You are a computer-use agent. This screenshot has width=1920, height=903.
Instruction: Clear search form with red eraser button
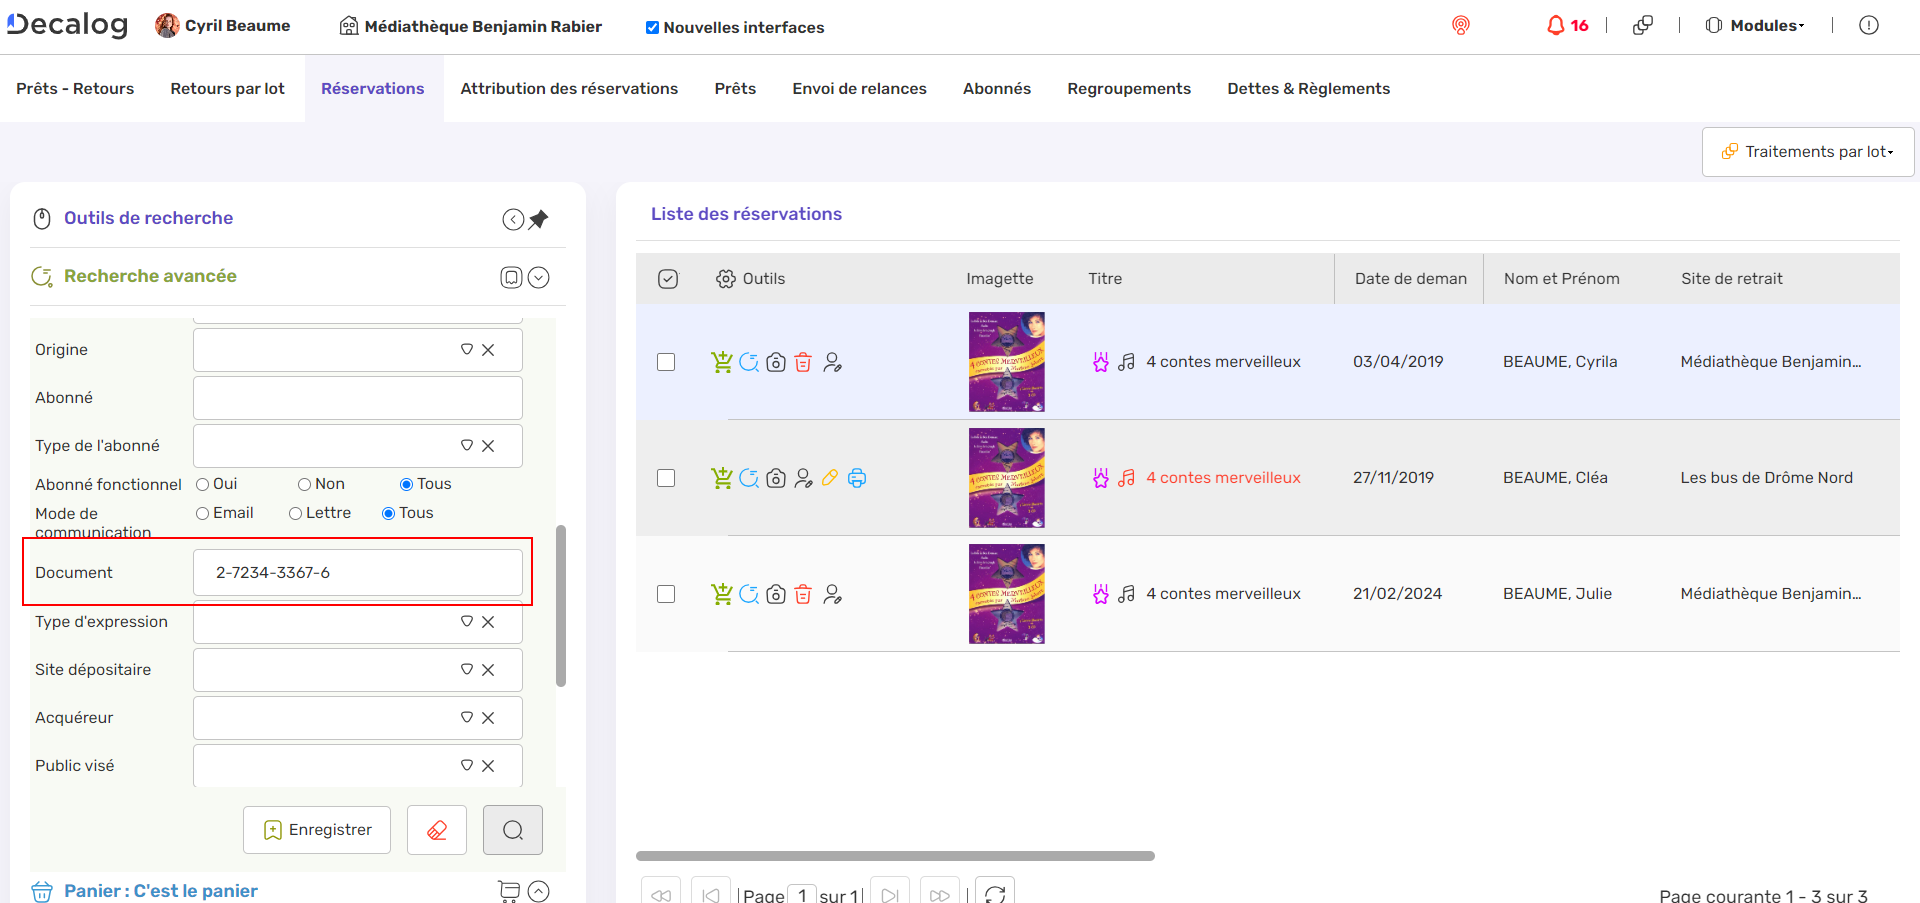click(x=437, y=830)
